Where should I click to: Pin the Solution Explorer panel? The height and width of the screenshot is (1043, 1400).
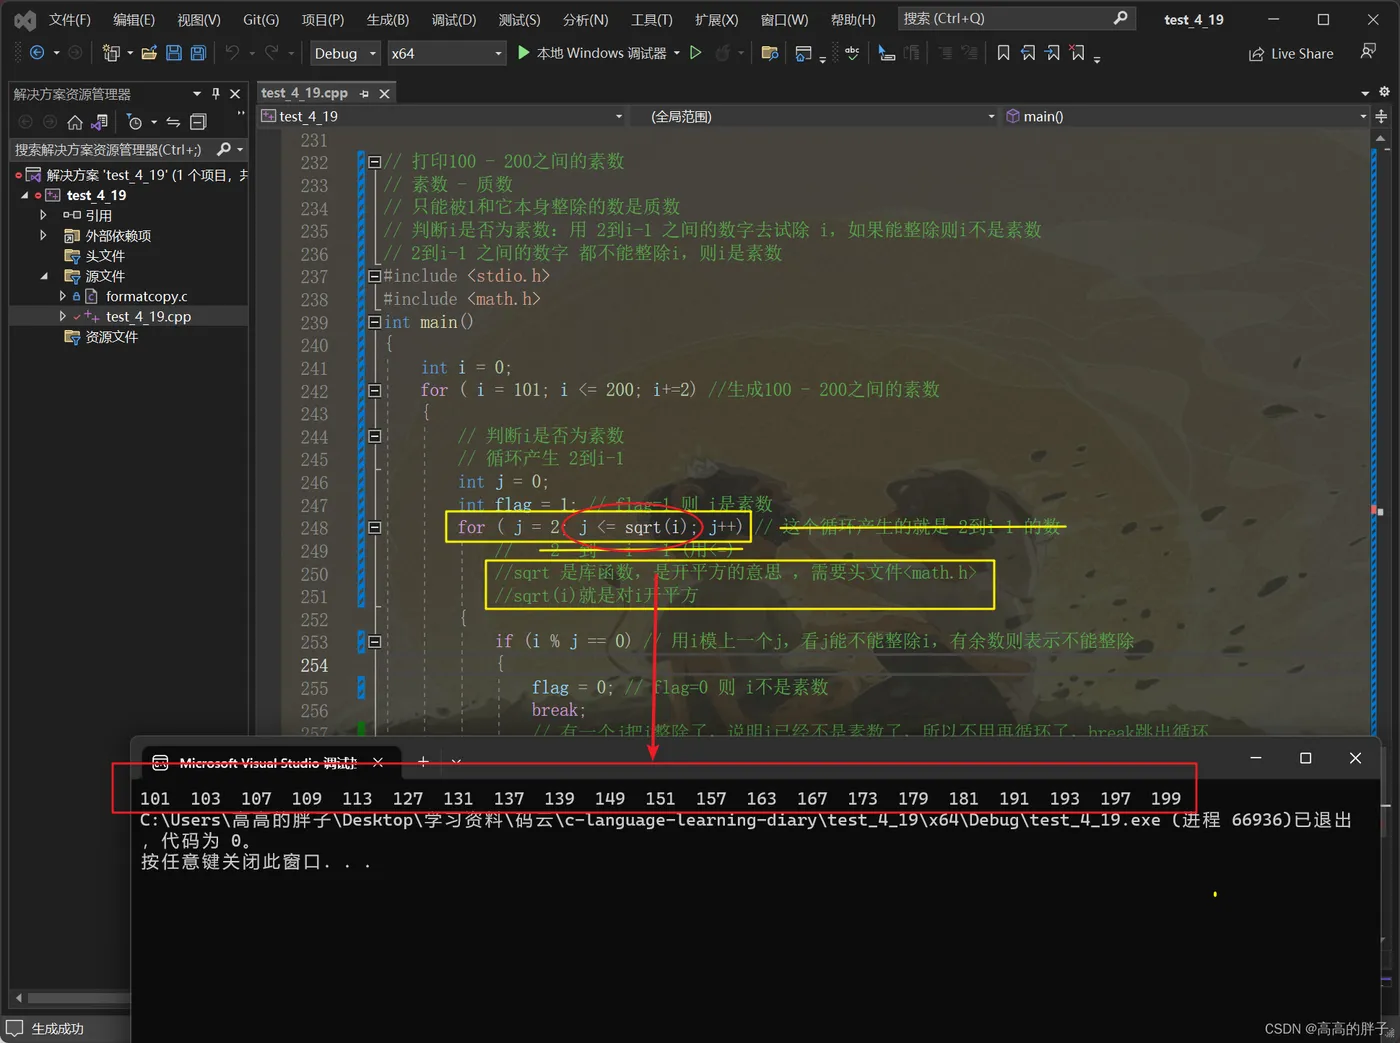pos(216,93)
